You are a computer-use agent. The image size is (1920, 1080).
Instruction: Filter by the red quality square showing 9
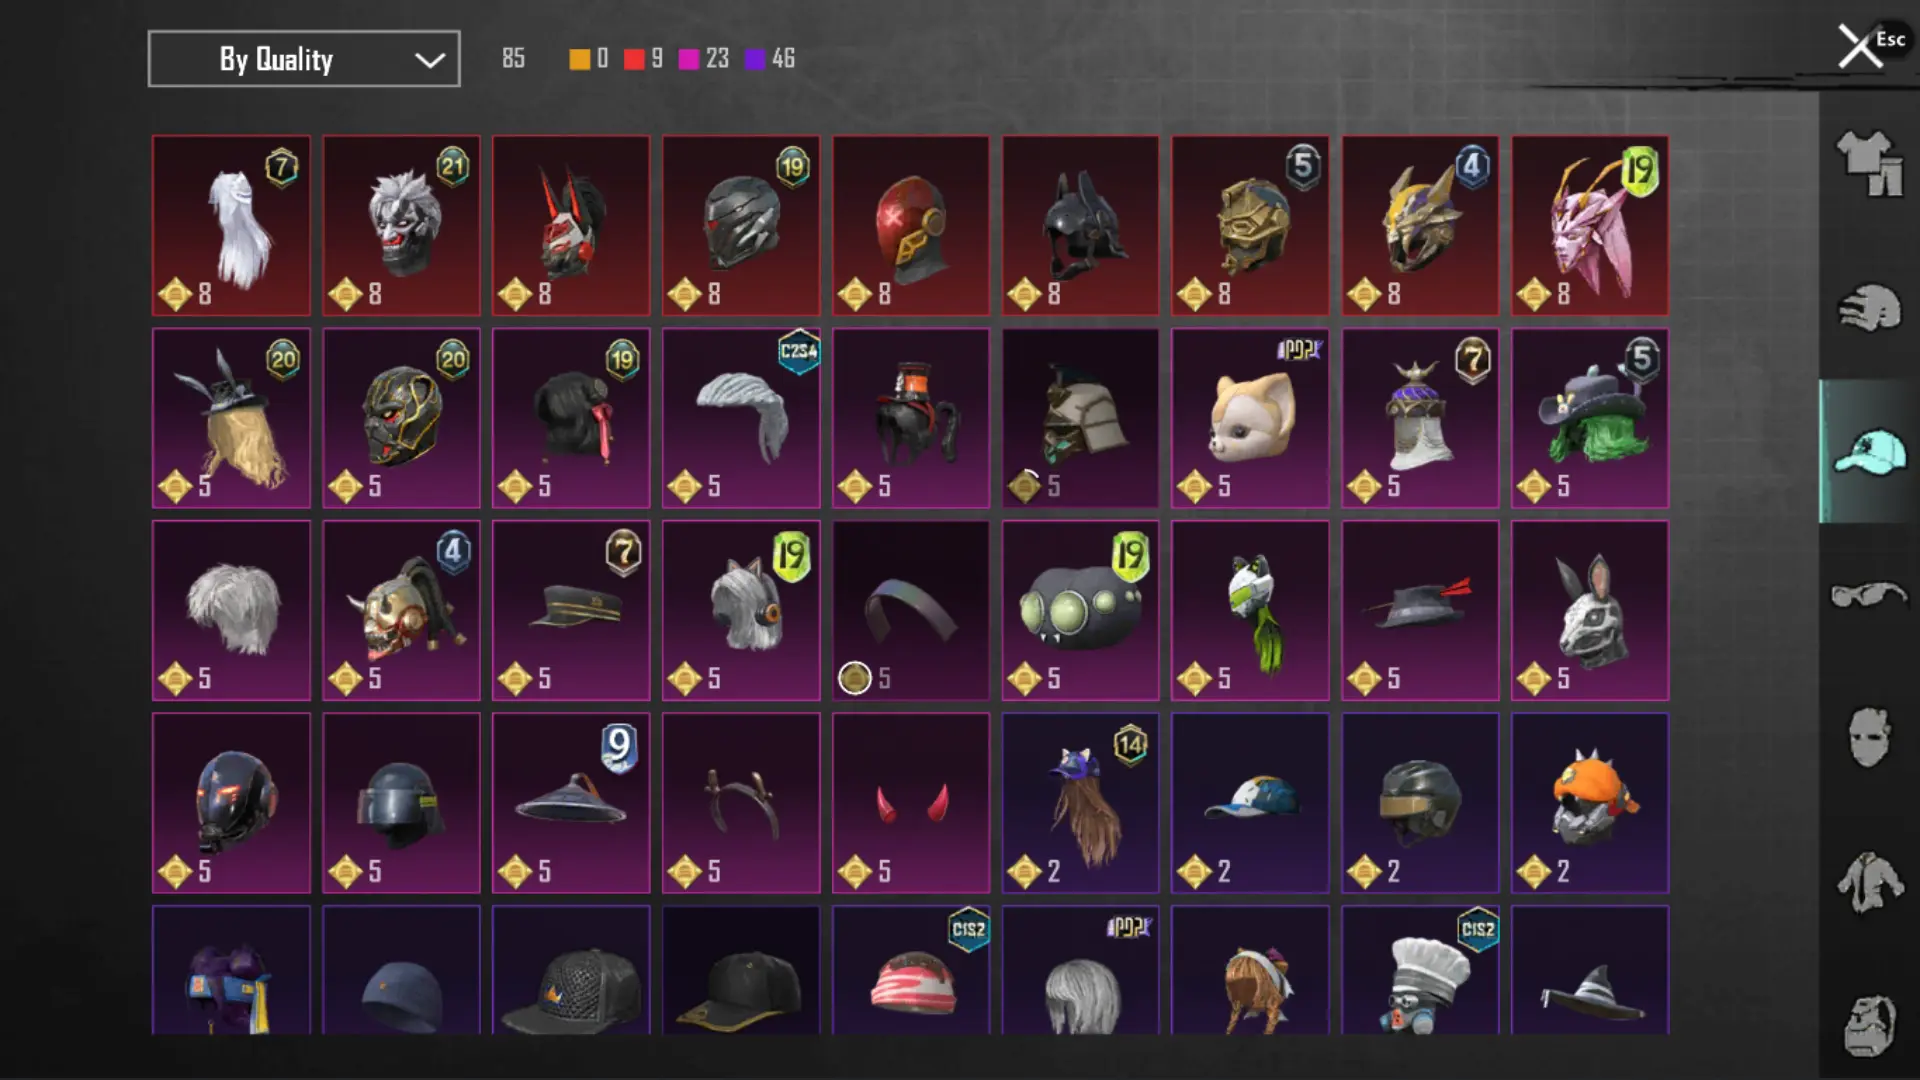(x=634, y=59)
